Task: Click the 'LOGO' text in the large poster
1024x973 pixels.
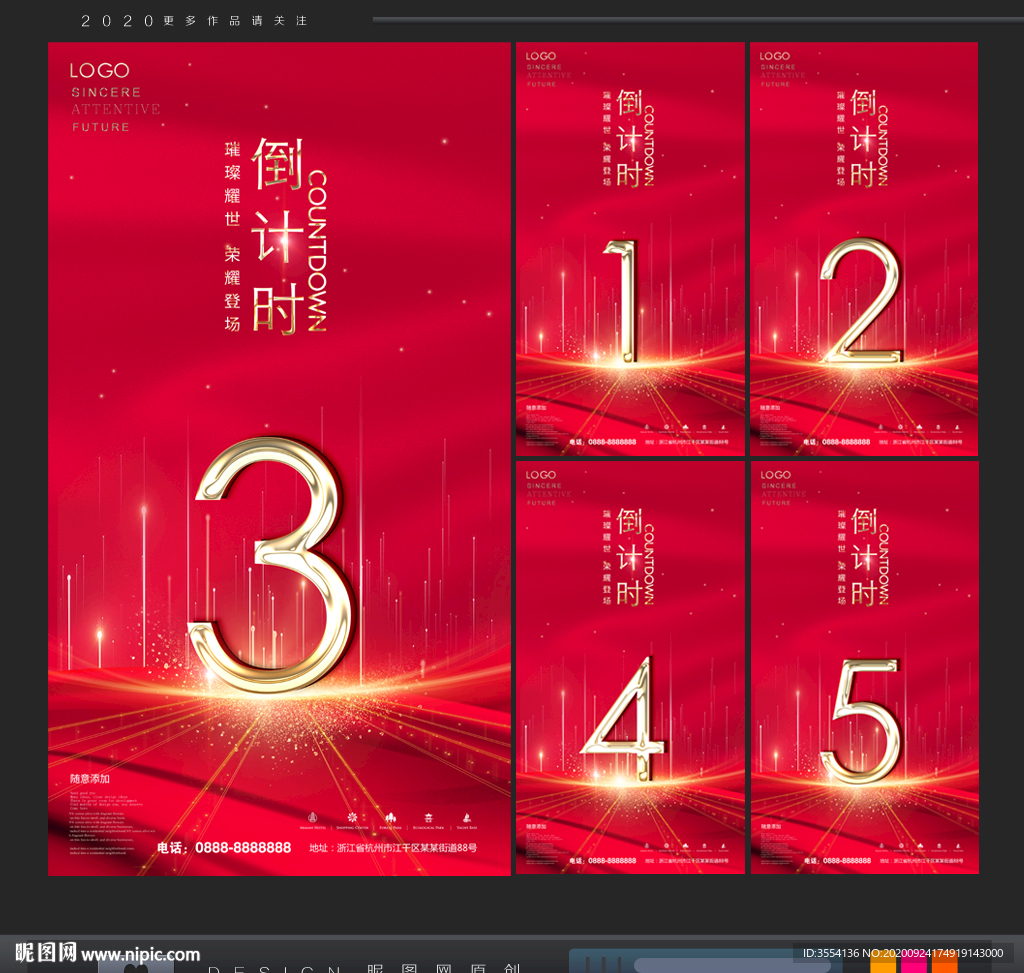Action: click(100, 70)
